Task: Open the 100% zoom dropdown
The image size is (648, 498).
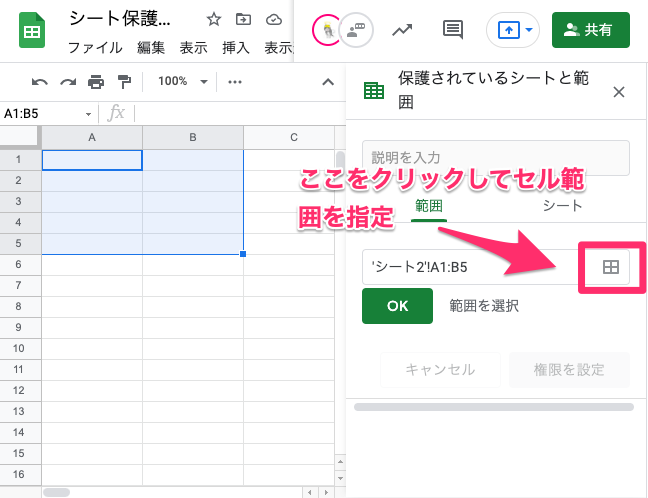Action: 184,82
